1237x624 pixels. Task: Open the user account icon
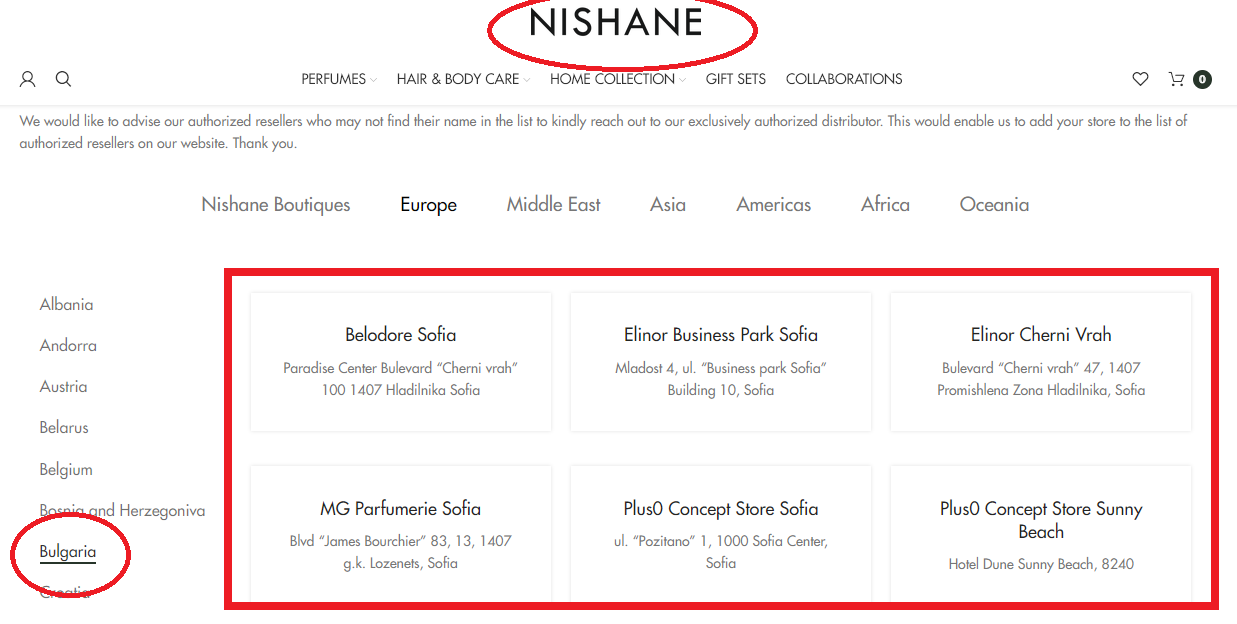coord(28,79)
